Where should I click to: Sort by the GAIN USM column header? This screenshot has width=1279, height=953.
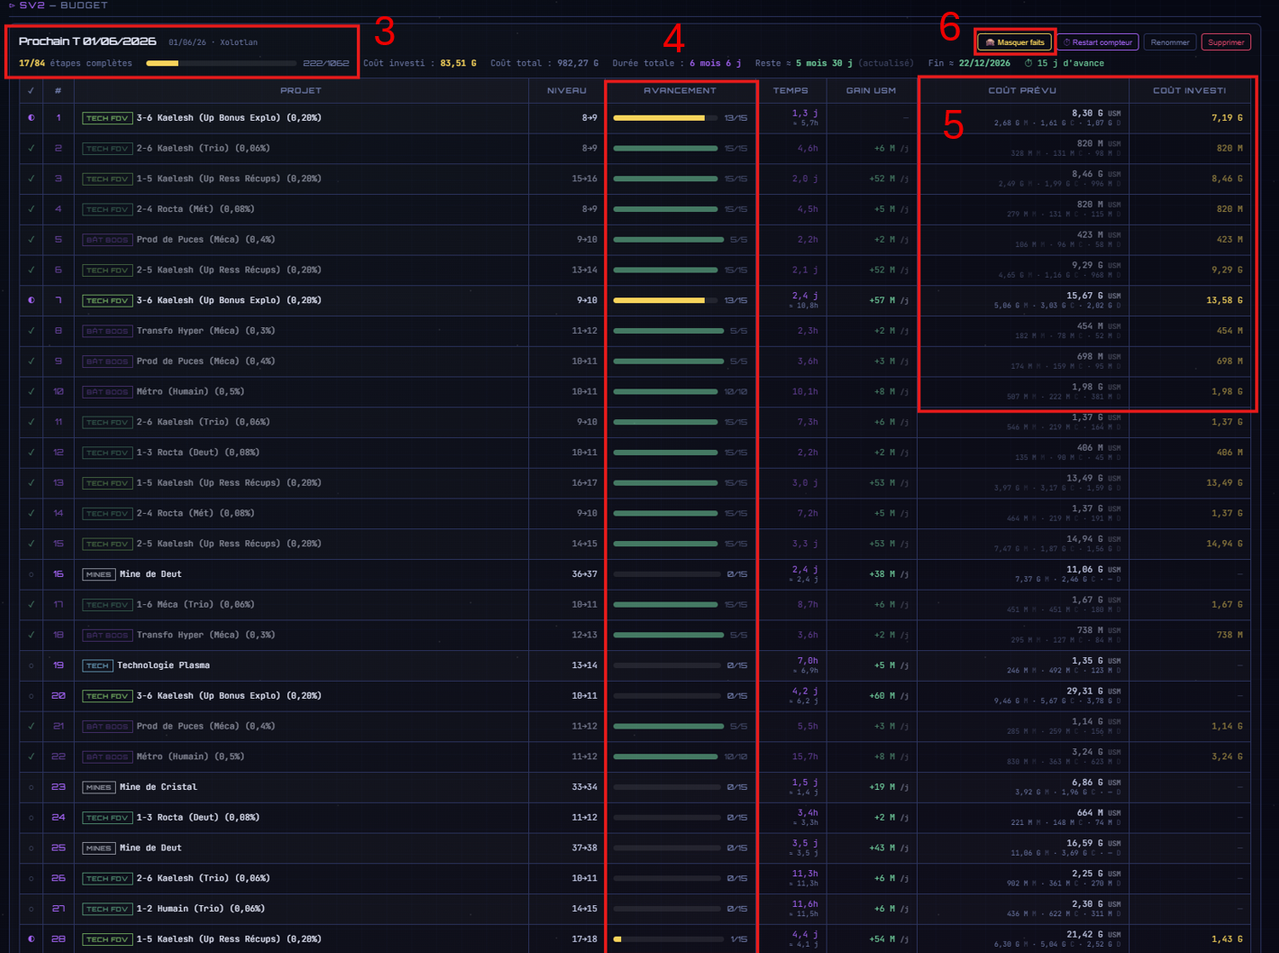pos(871,91)
